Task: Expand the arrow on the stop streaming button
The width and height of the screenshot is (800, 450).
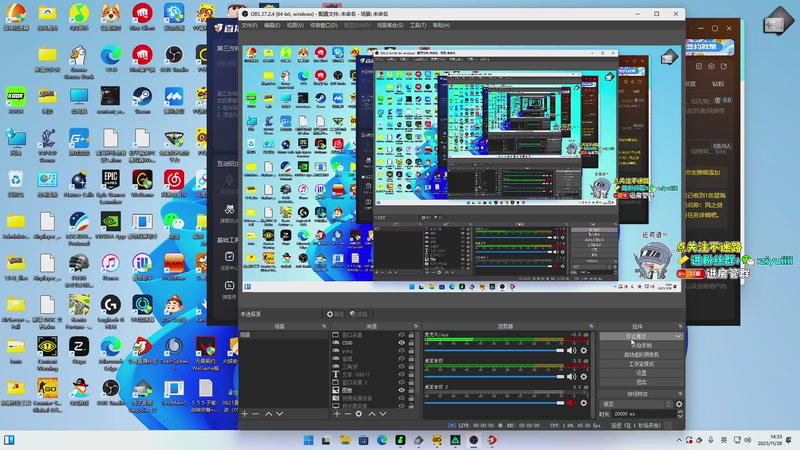Action: [x=678, y=337]
